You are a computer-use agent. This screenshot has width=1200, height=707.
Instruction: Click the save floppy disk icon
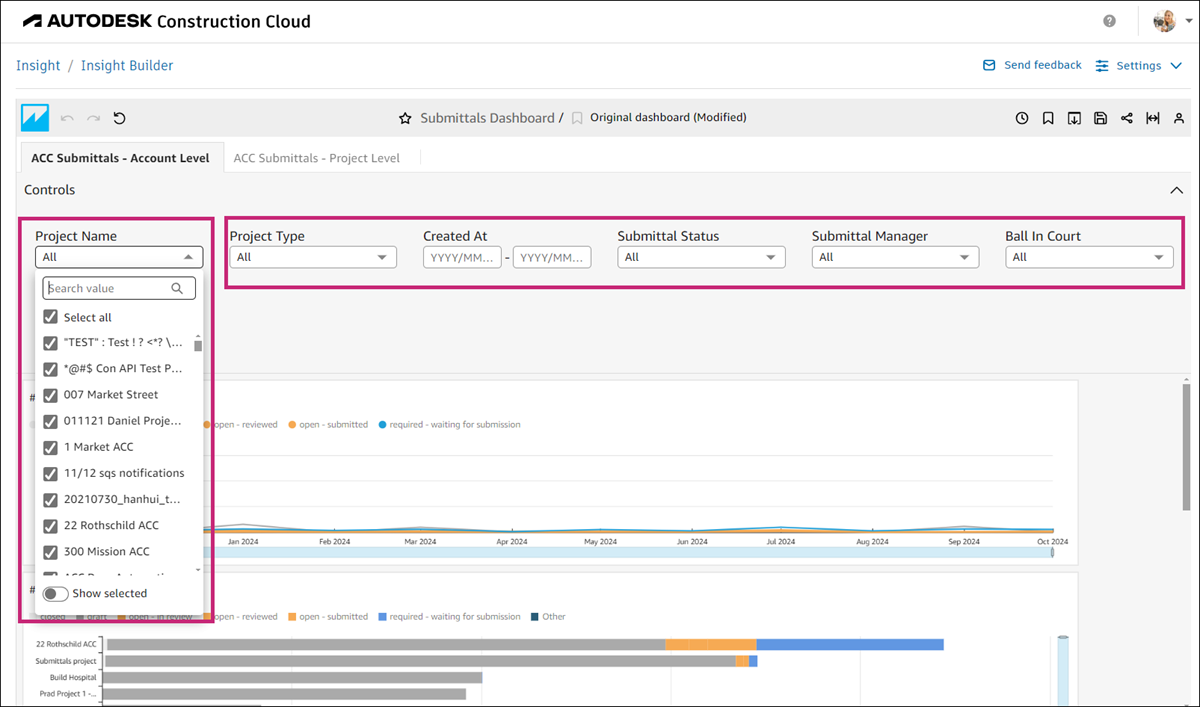click(1100, 118)
